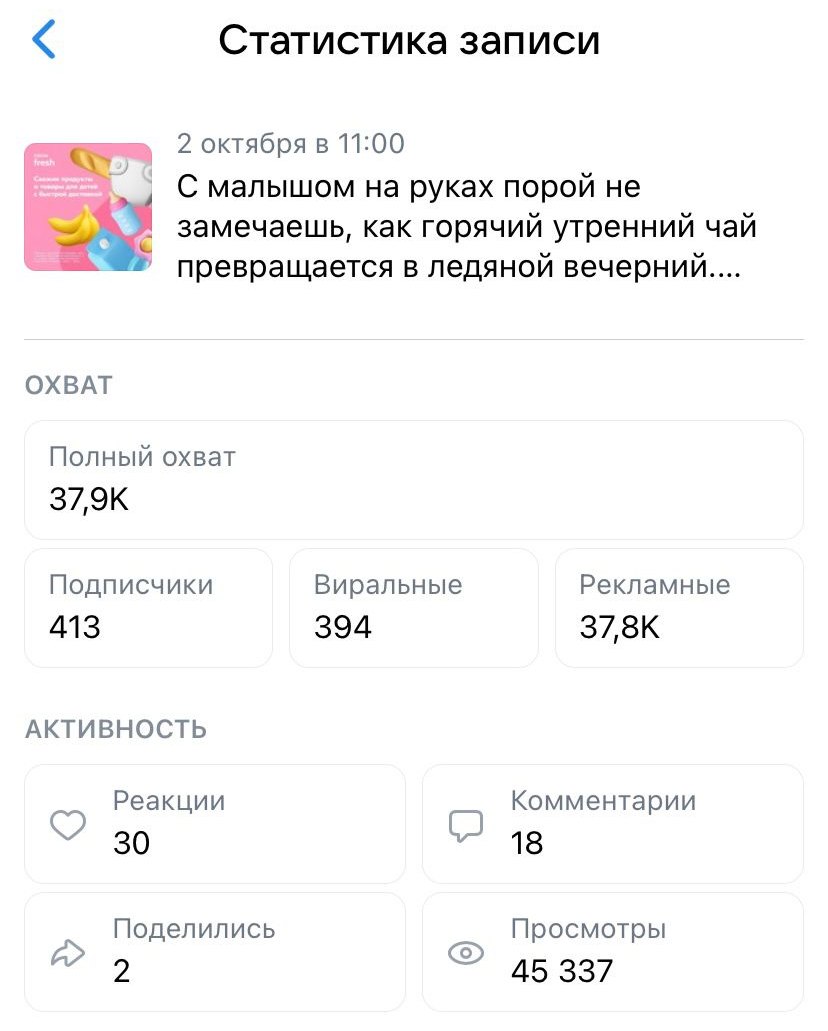Click the heart icon next to Реакции
The height and width of the screenshot is (1031, 828).
point(67,825)
